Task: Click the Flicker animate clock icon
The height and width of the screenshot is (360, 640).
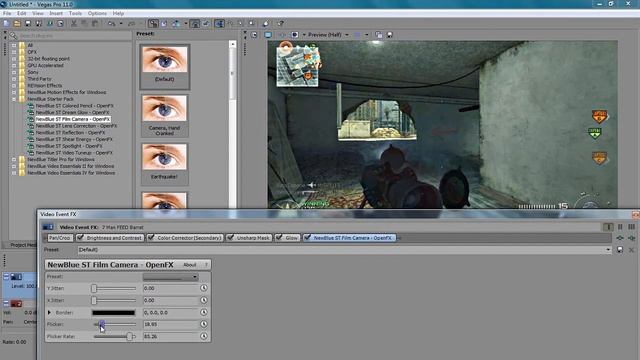Action: click(x=204, y=324)
